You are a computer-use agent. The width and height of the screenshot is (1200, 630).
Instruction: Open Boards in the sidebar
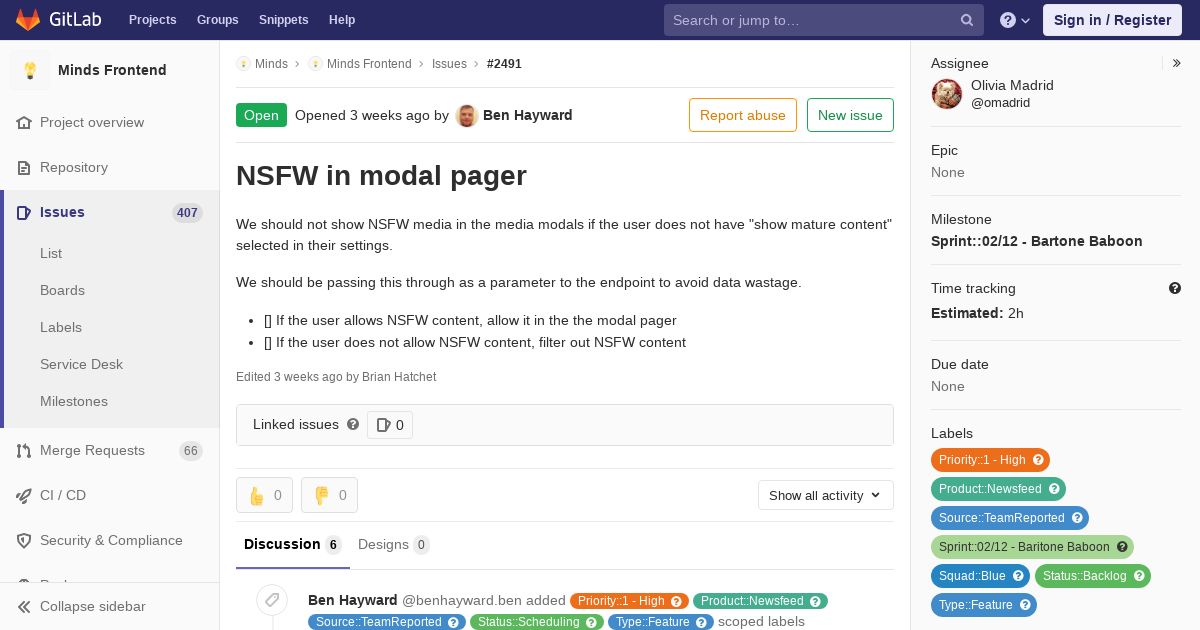click(62, 290)
